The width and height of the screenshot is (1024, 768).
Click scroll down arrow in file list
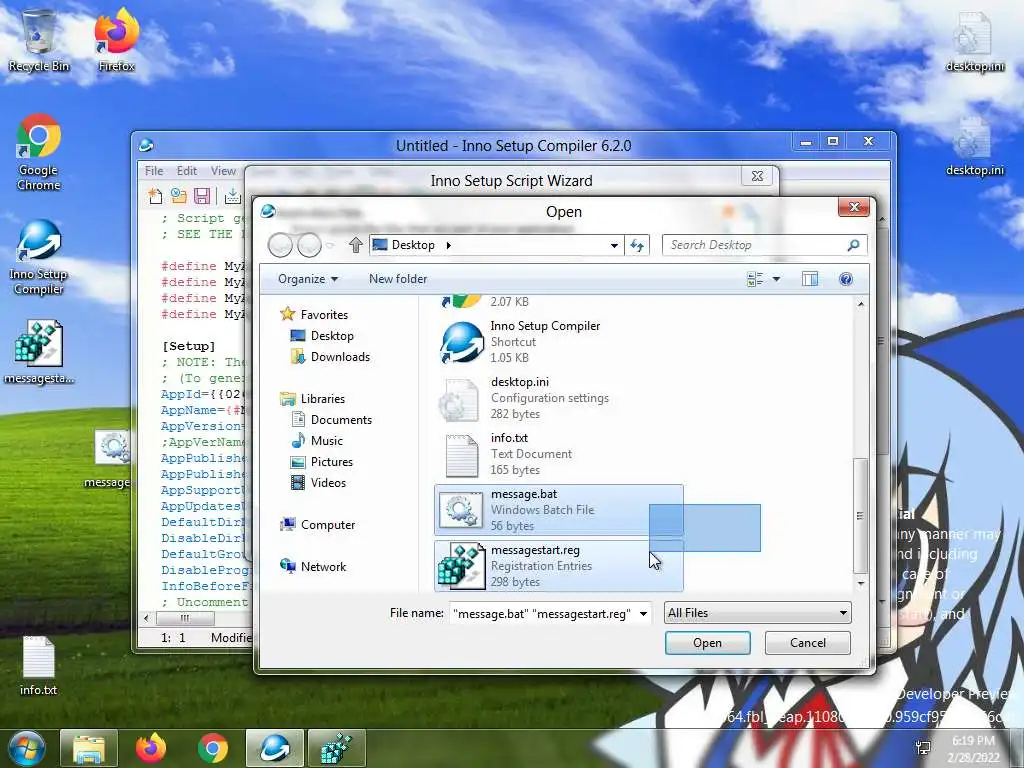coord(861,583)
